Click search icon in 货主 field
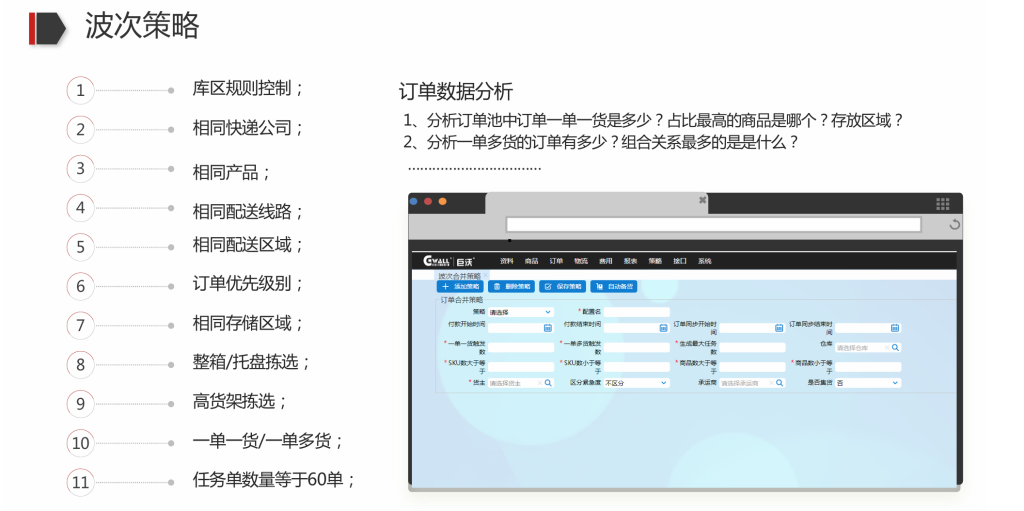The width and height of the screenshot is (1024, 511). pos(548,383)
